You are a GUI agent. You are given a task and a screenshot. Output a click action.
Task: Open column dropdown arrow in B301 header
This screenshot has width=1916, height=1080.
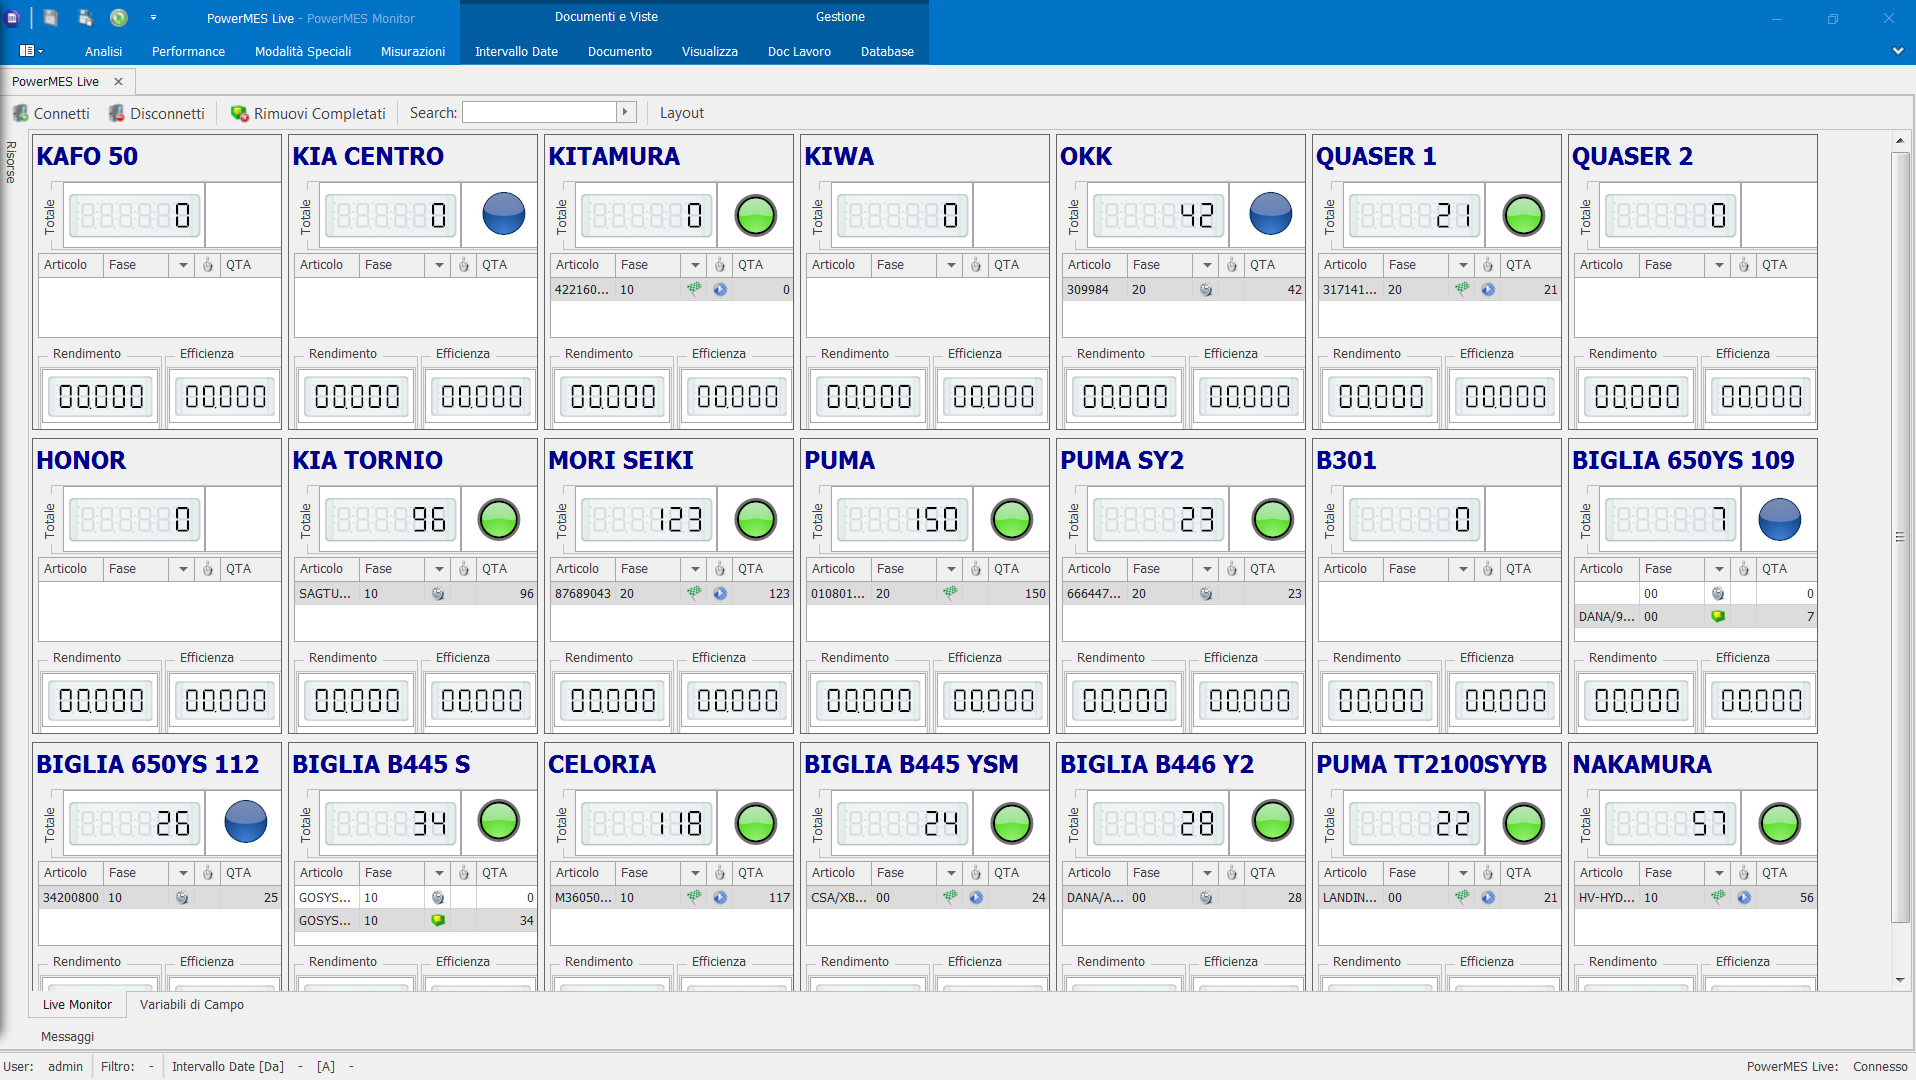tap(1463, 569)
